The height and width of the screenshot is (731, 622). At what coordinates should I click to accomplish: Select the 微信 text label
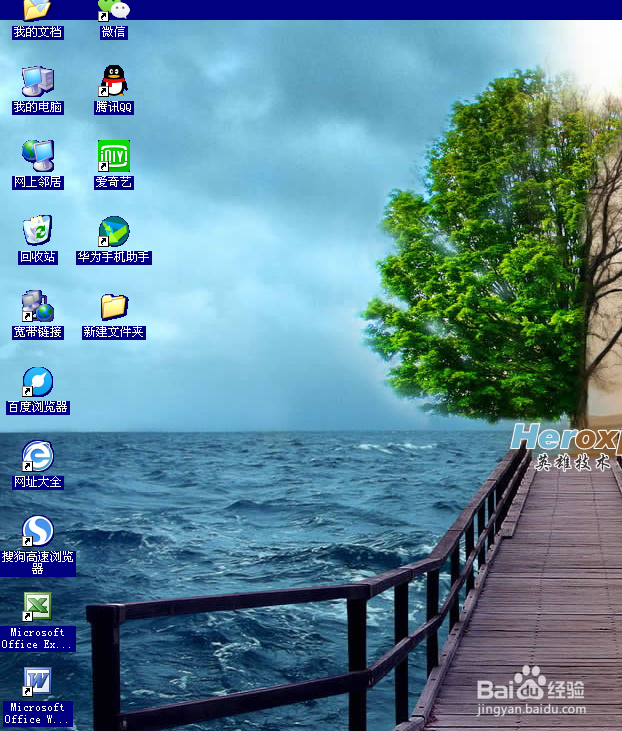point(113,32)
